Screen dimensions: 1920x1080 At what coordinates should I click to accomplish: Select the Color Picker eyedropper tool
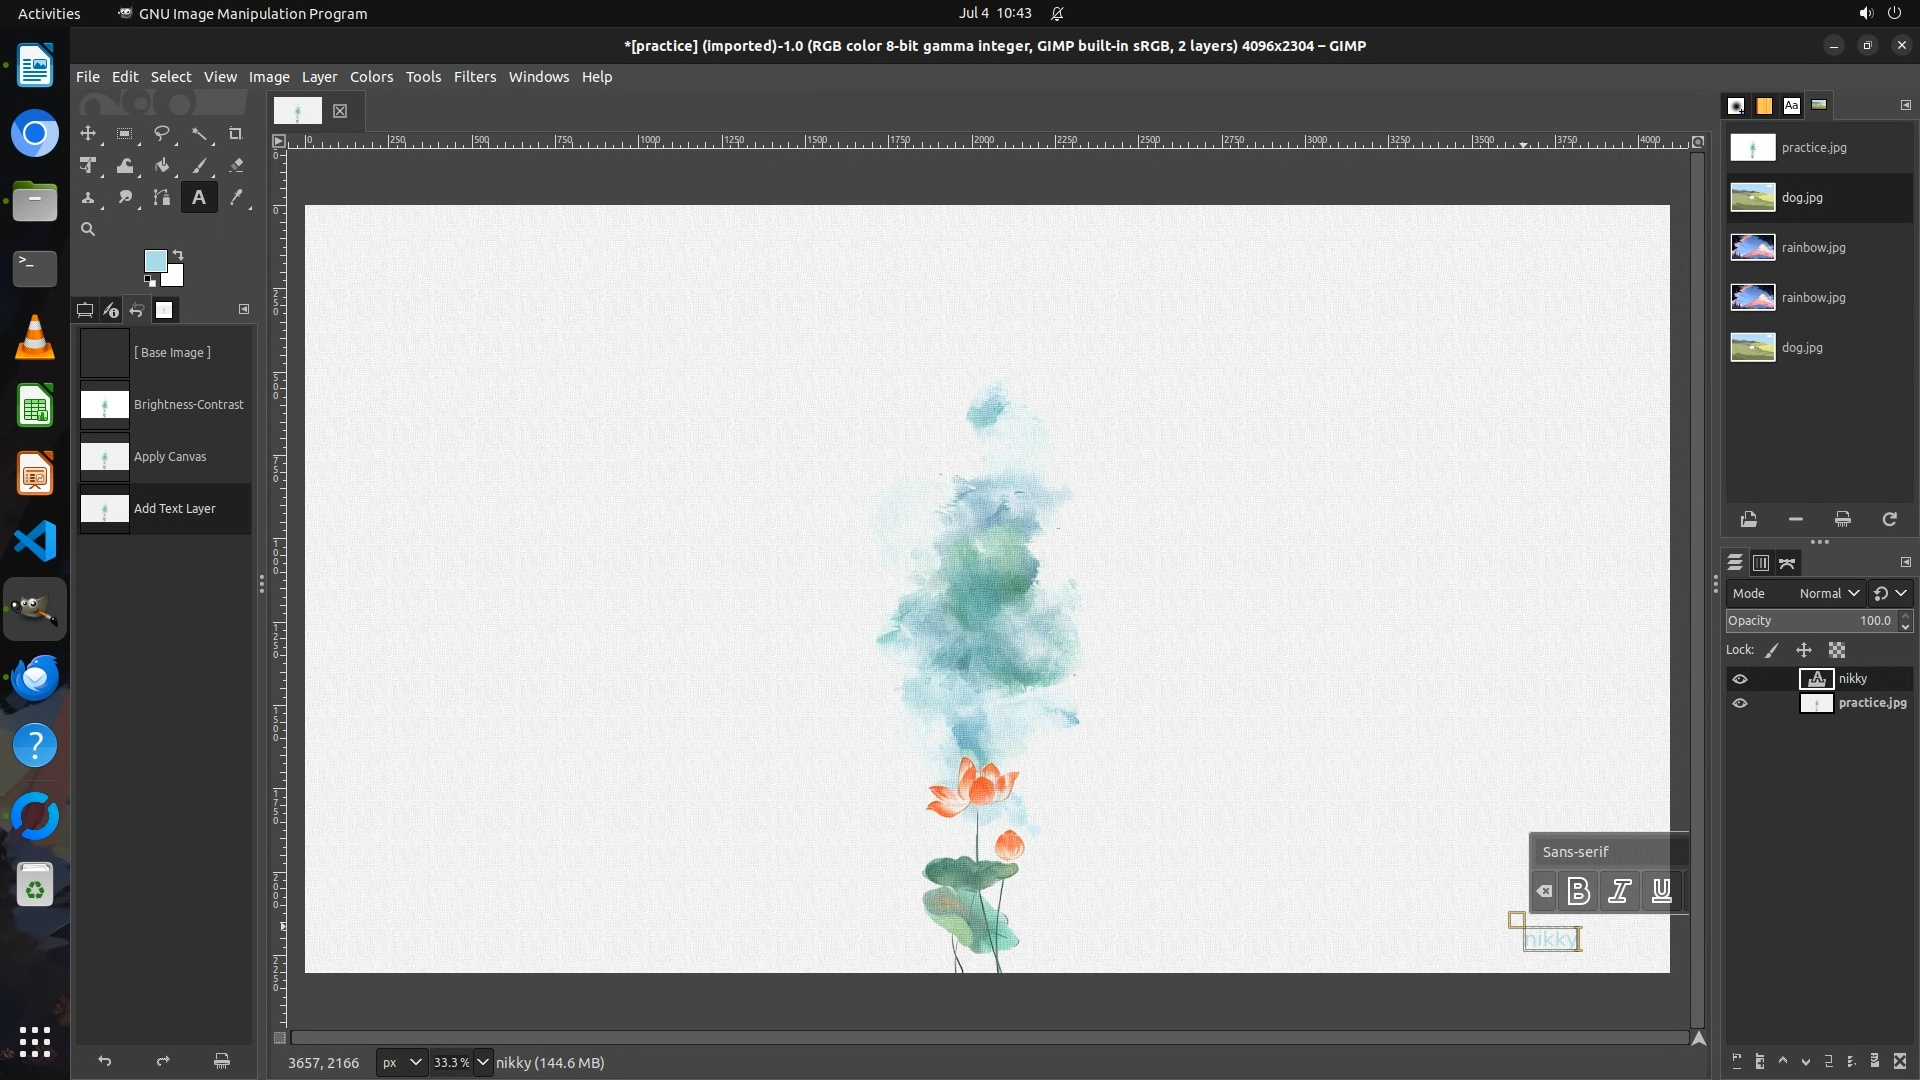tap(236, 198)
